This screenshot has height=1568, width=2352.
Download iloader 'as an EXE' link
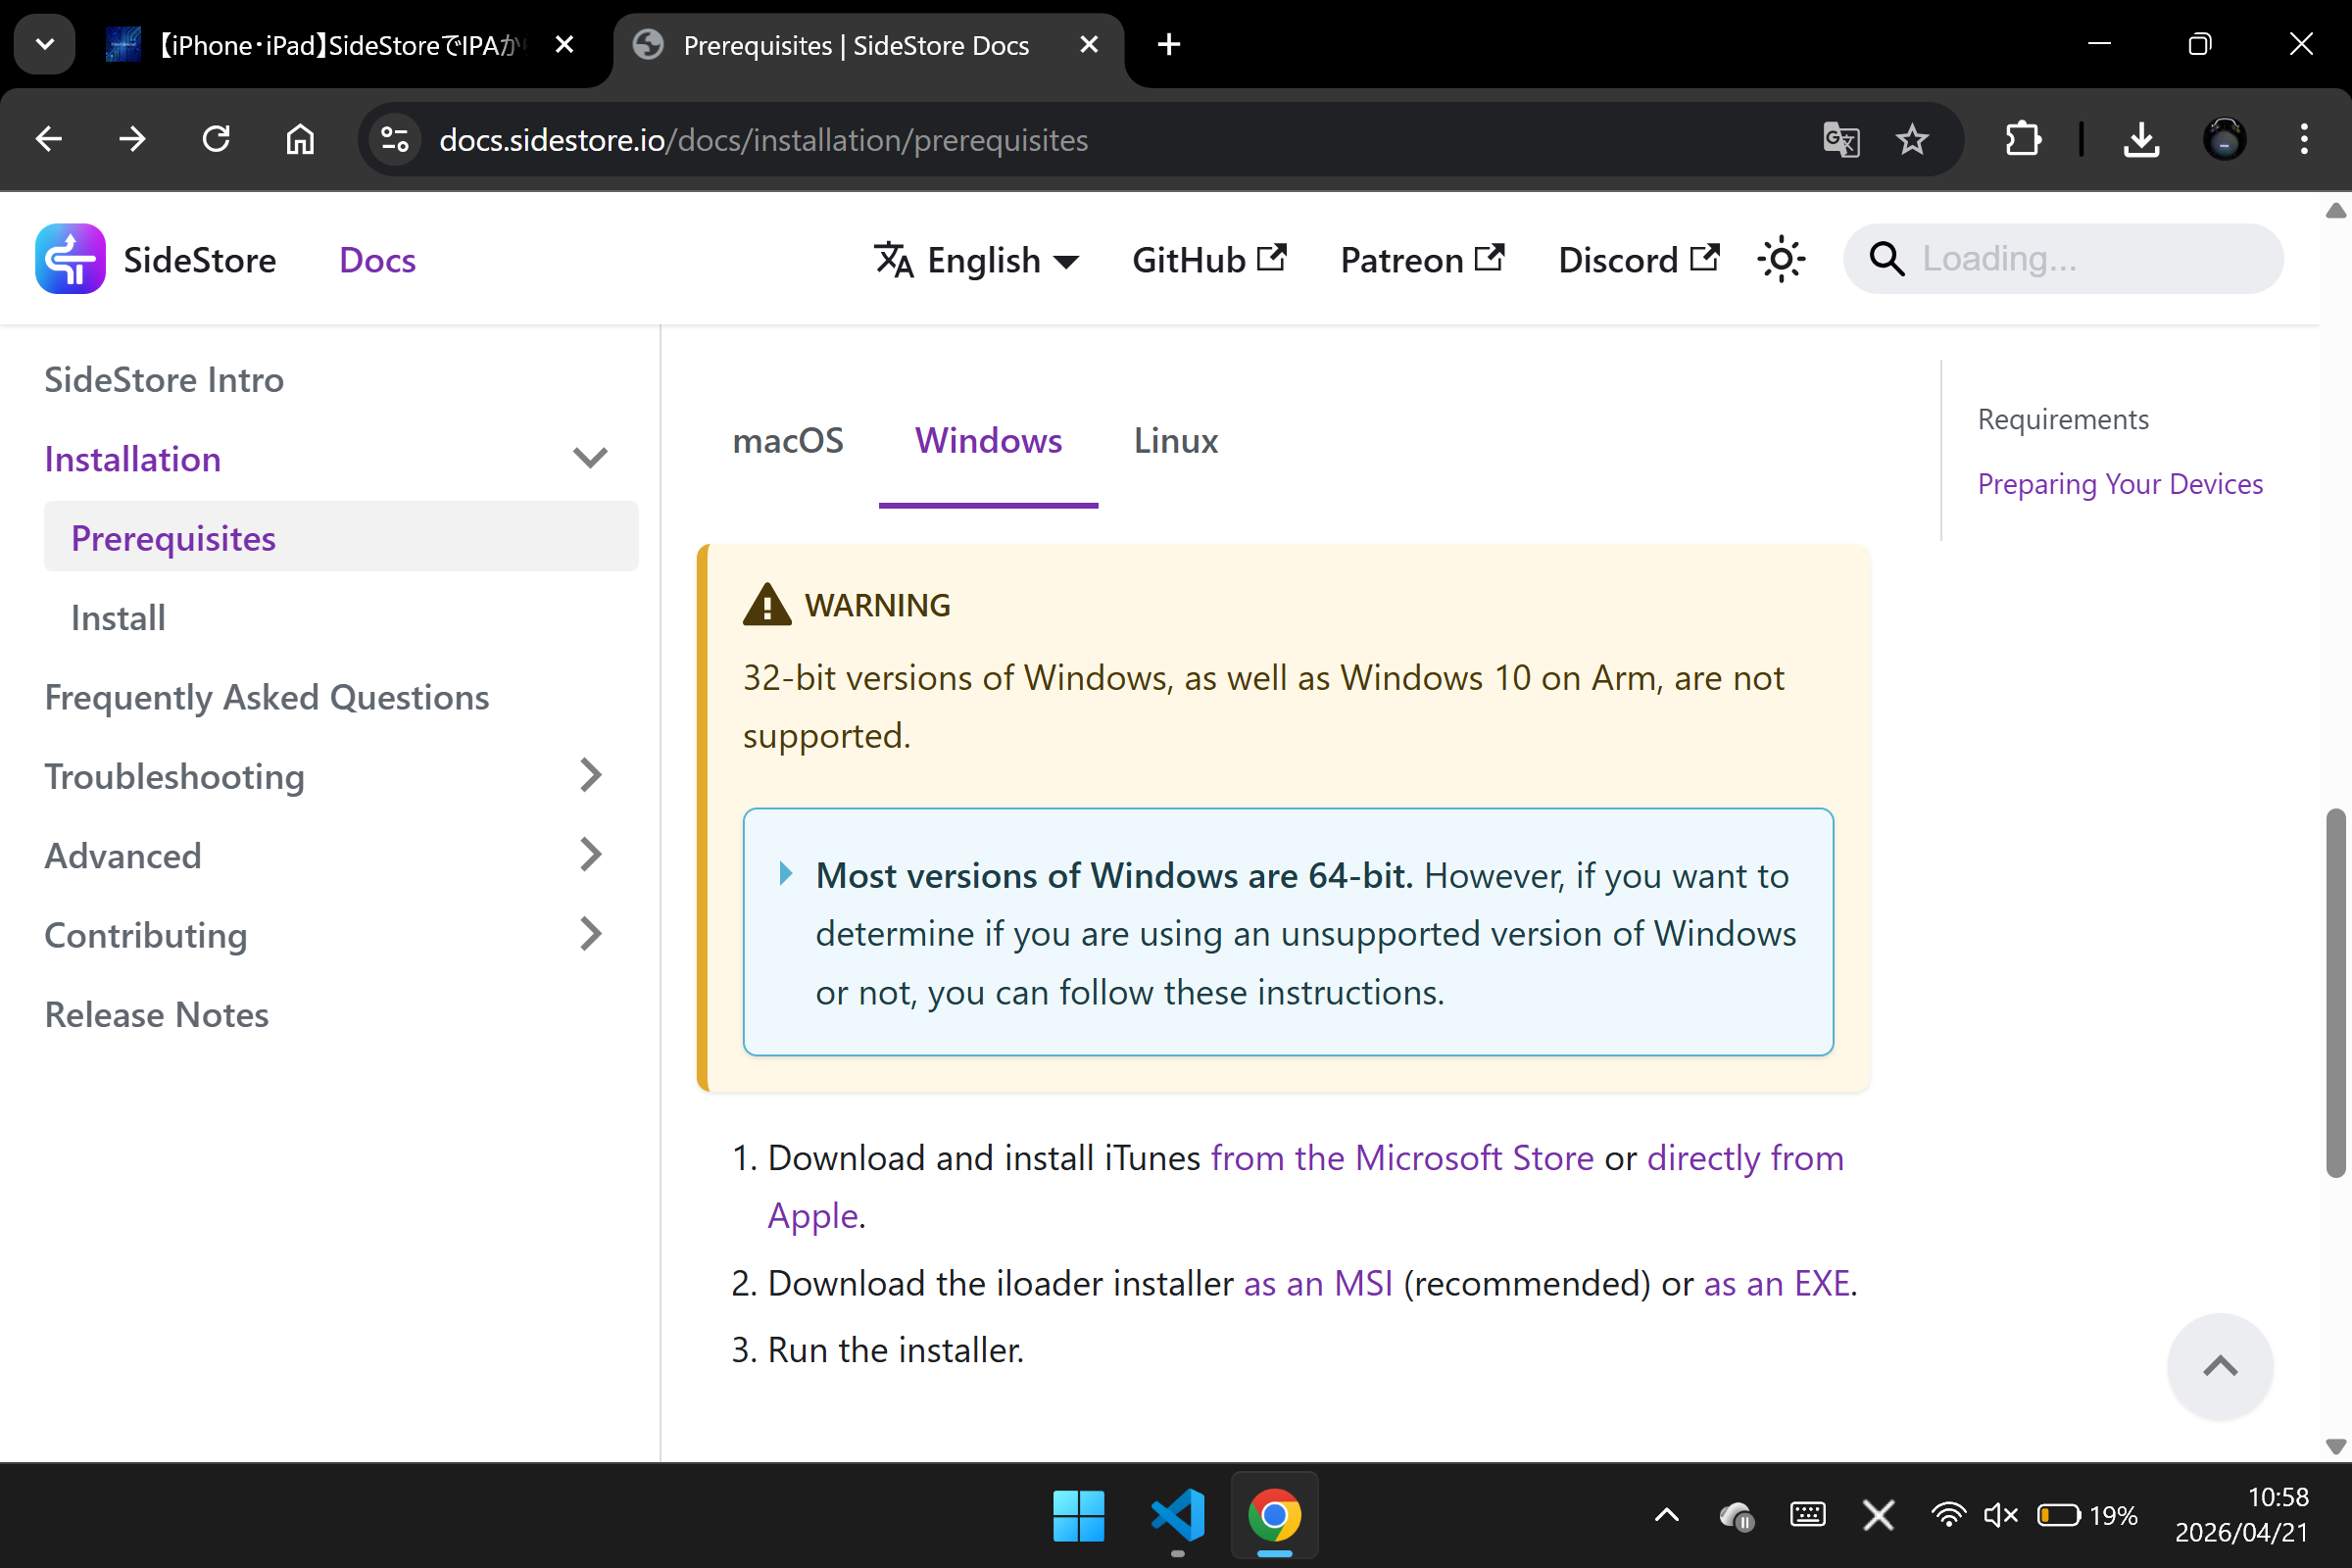(1777, 1284)
